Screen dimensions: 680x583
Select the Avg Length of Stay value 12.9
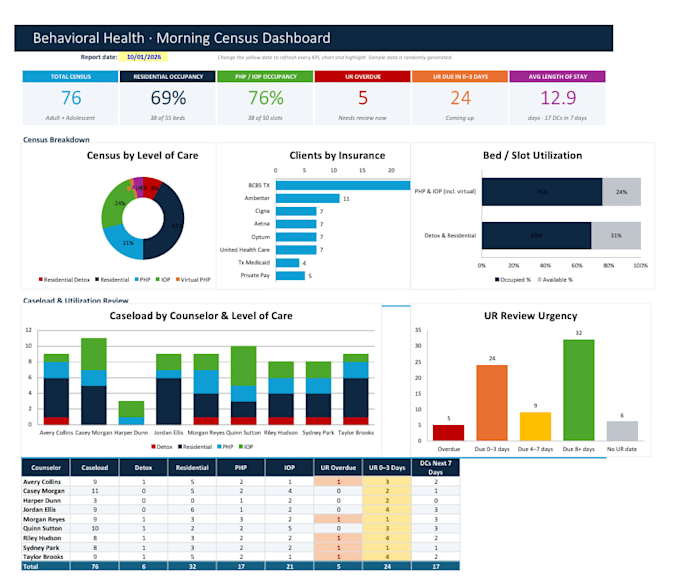[x=558, y=98]
